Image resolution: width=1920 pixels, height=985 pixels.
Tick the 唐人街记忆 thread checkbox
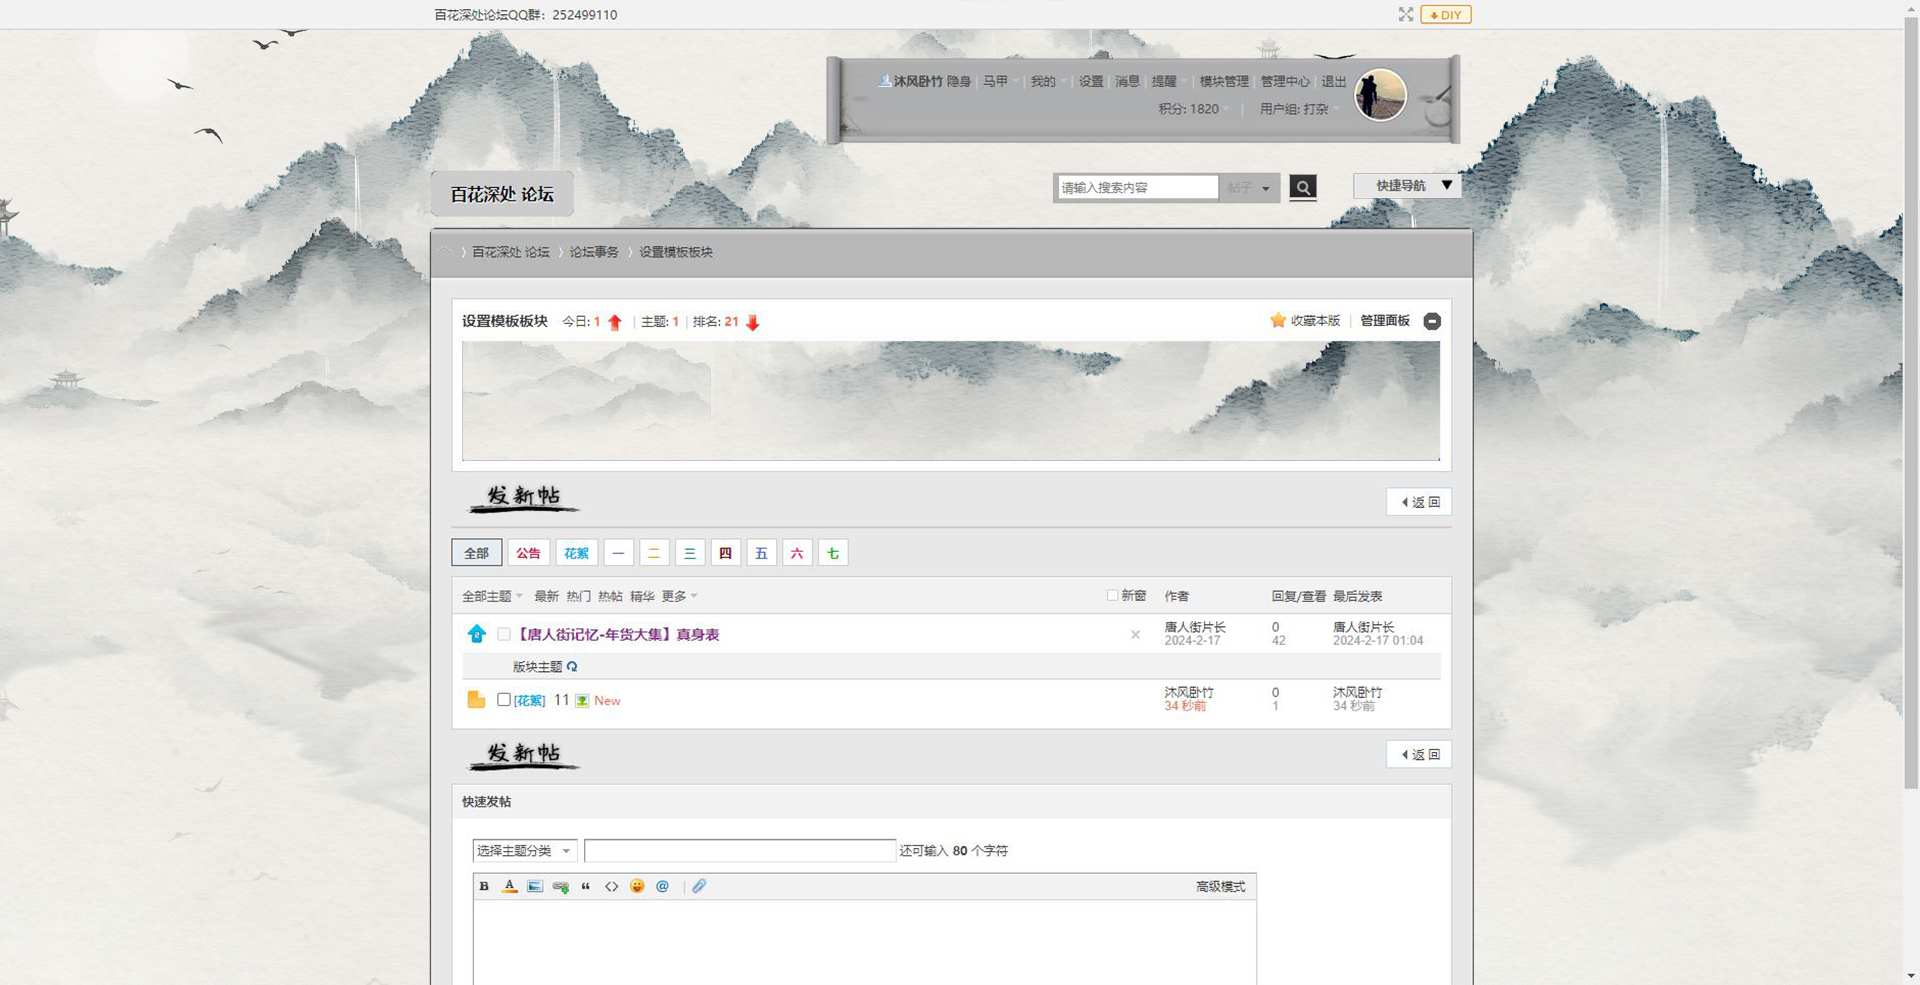504,634
